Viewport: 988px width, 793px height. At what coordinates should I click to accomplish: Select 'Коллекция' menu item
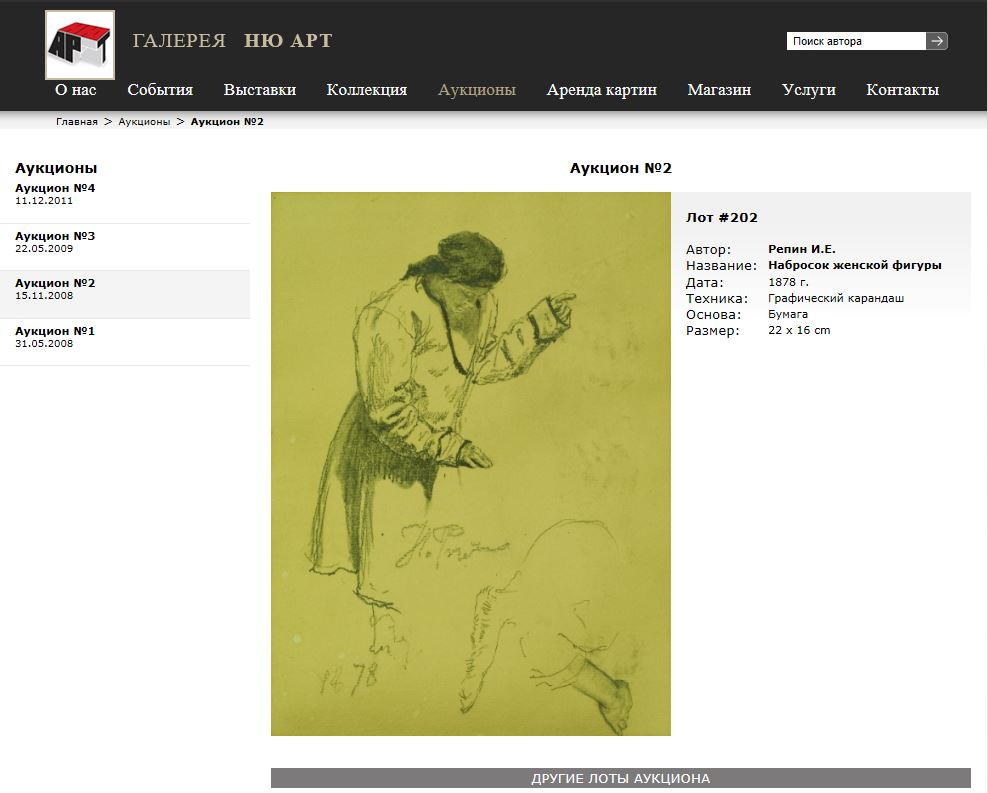point(367,89)
